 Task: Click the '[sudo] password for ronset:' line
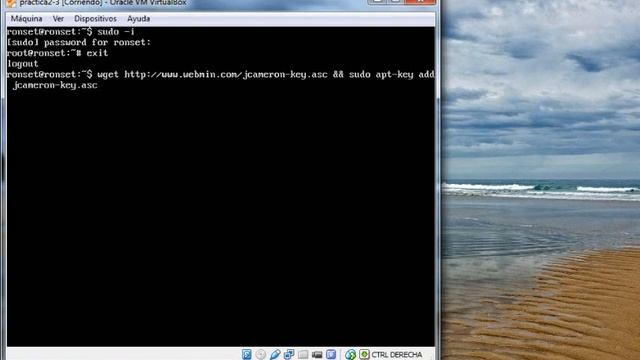tap(79, 42)
